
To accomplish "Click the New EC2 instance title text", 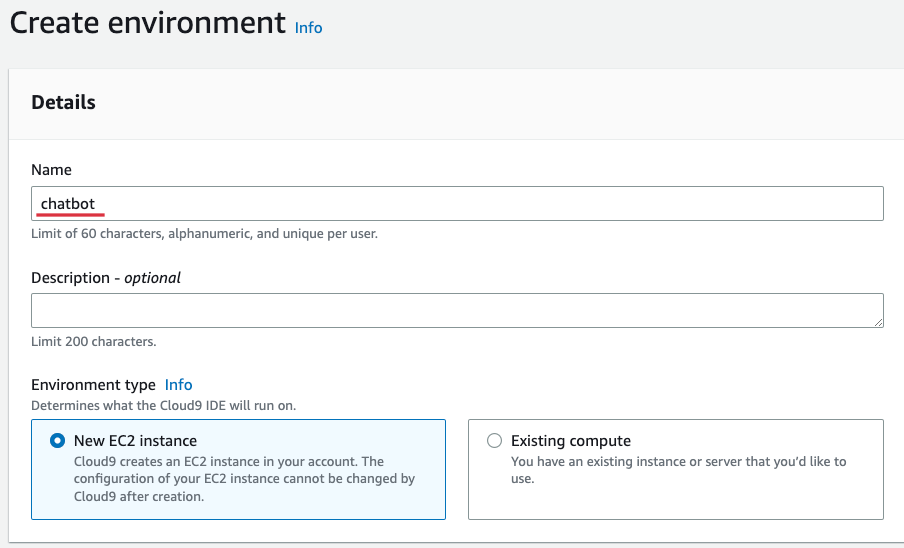I will click(135, 441).
